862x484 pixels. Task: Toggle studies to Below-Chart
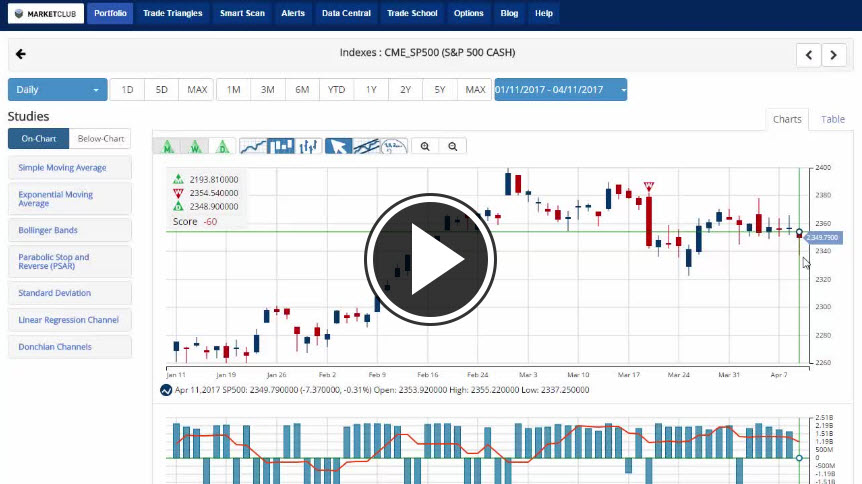click(100, 139)
